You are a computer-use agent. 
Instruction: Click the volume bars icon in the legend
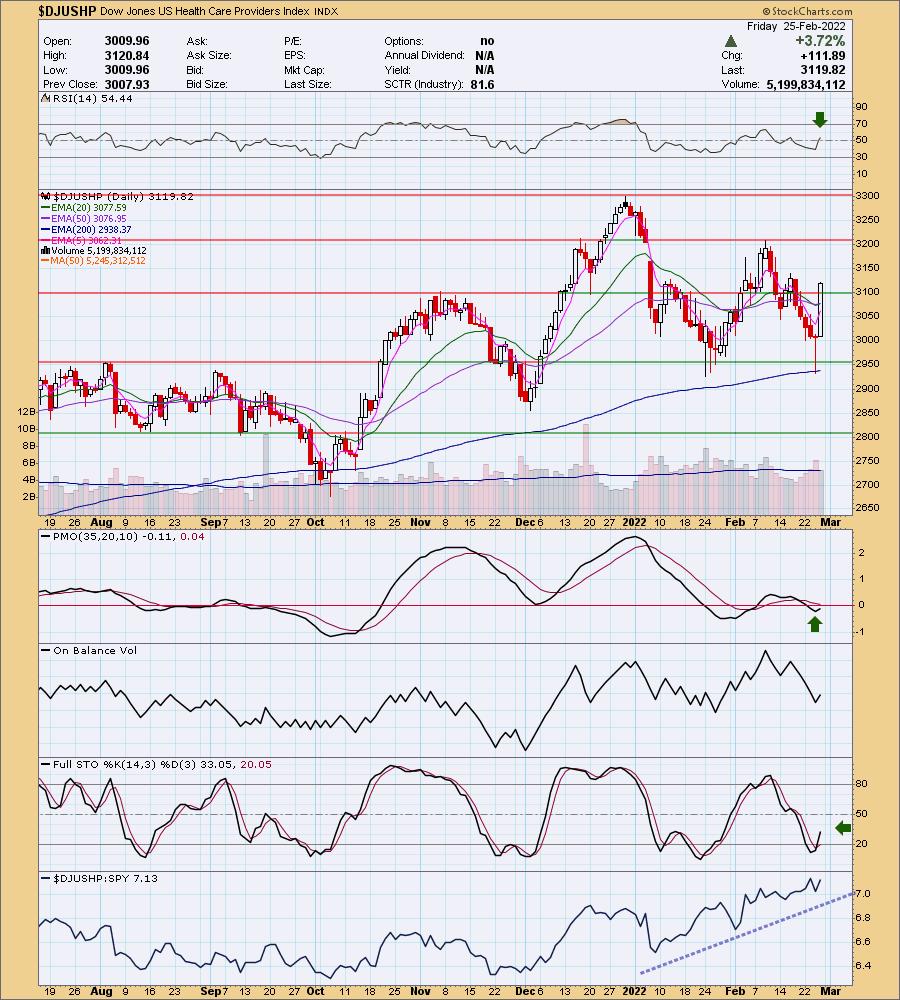[x=45, y=251]
